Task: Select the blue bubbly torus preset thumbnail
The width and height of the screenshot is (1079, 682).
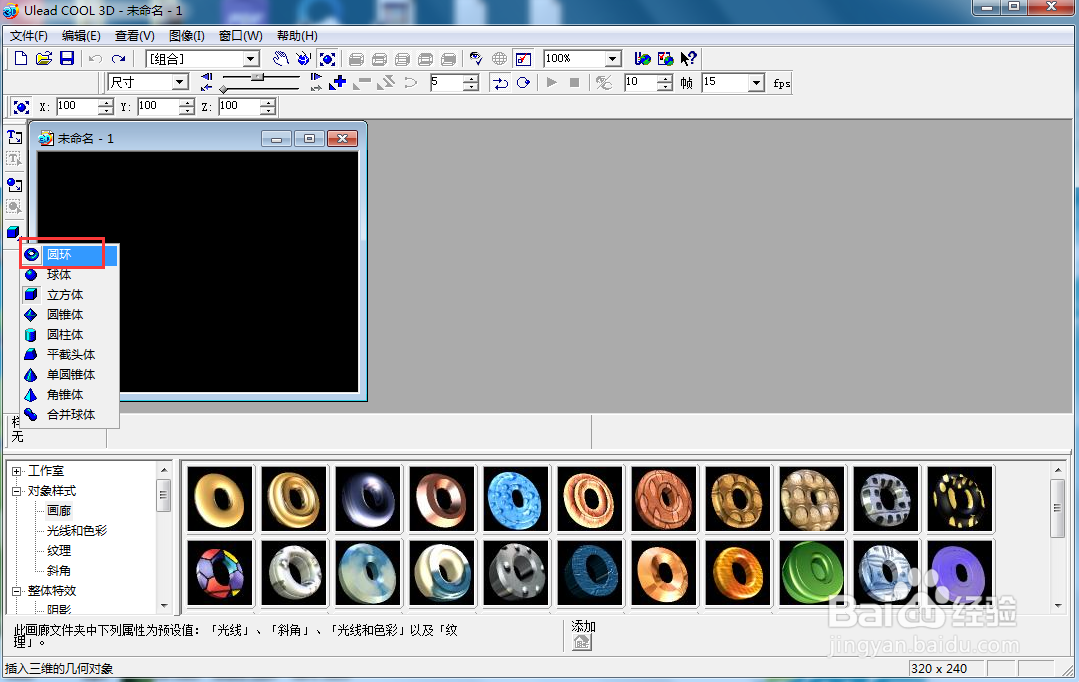Action: coord(516,500)
